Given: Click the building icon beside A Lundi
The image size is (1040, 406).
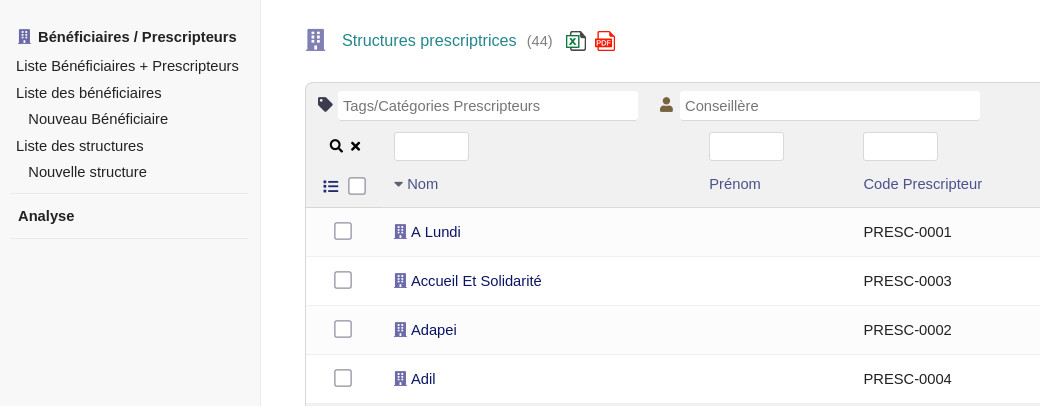Looking at the screenshot, I should pos(400,232).
